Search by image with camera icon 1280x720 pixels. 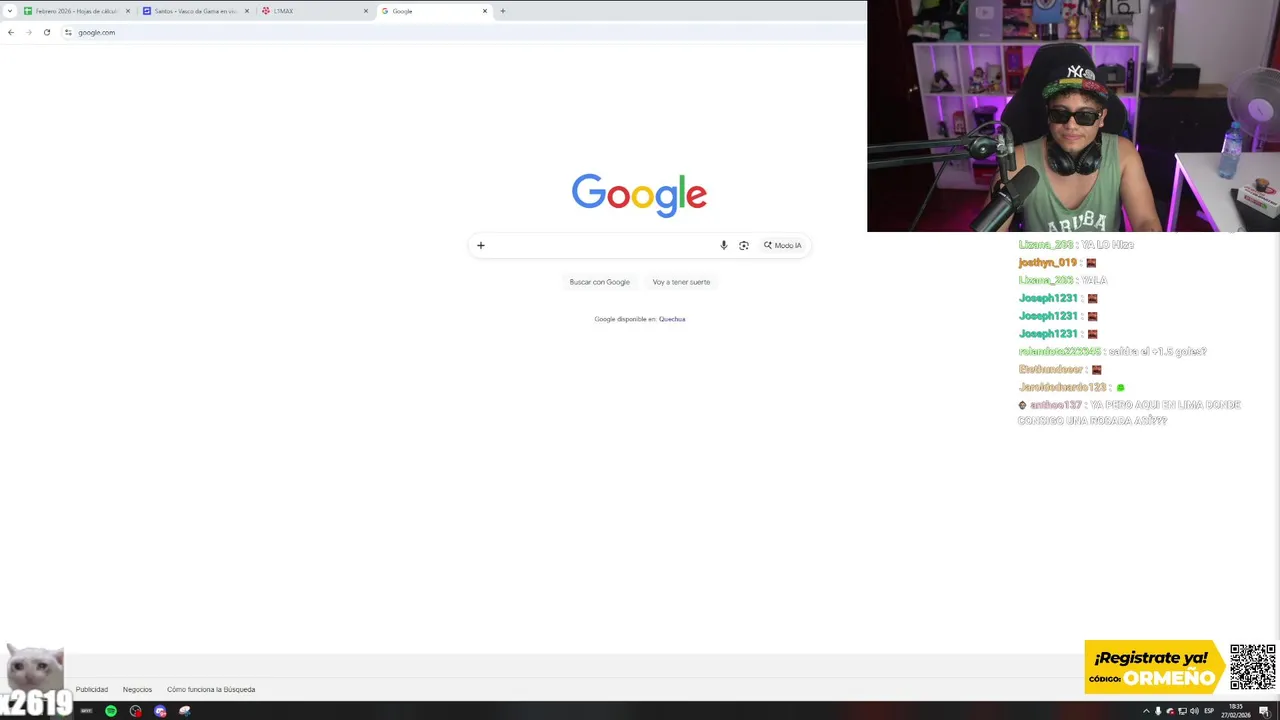point(744,245)
